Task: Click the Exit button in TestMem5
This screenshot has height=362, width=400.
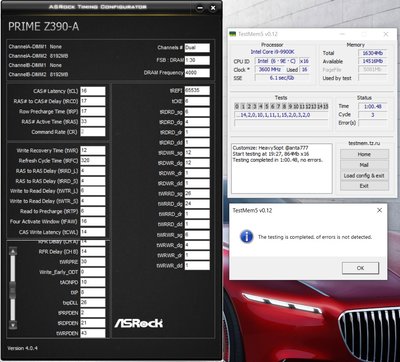Action: point(364,186)
